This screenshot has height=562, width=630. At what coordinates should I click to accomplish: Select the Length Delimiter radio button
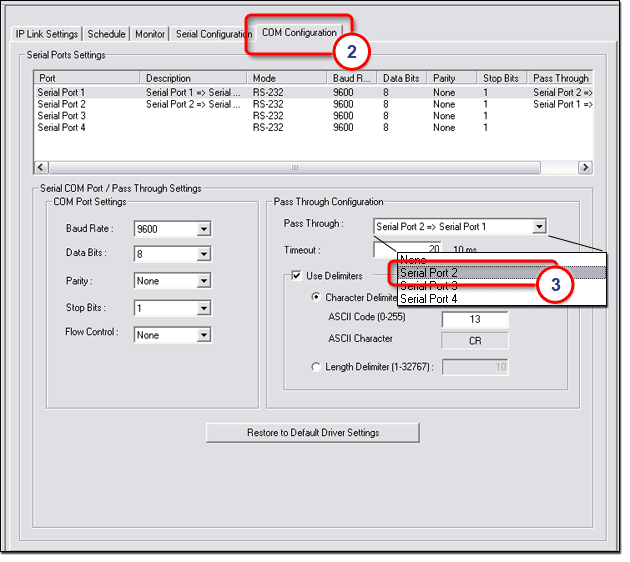[x=317, y=367]
